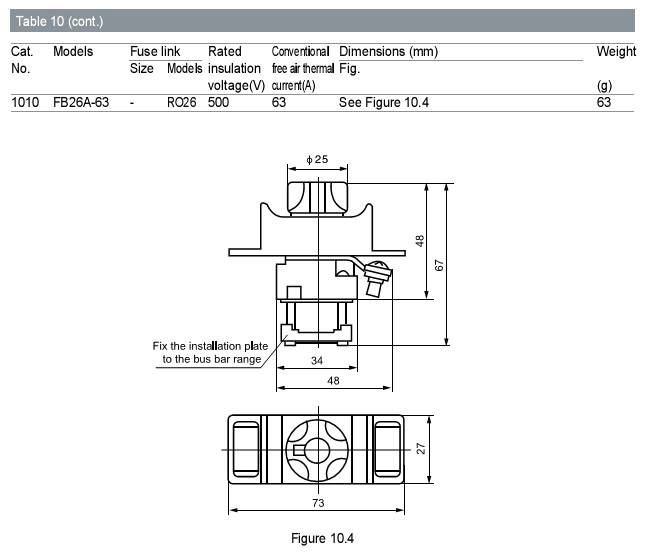Click the 'Conventional' thermal current header
Image resolution: width=651 pixels, height=552 pixels.
(x=301, y=51)
